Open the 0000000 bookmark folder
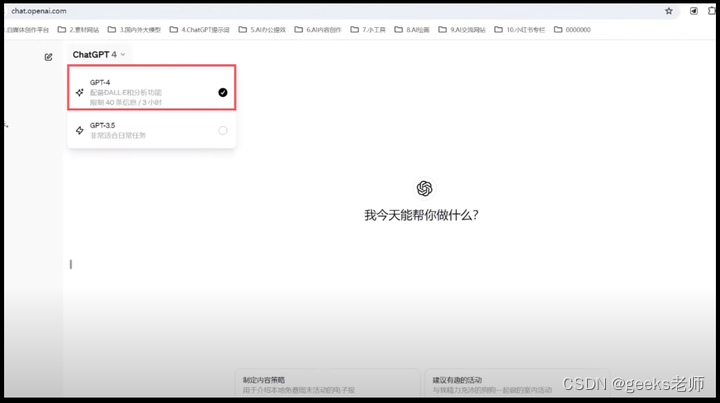Screen dimensions: 720x403 (573, 30)
